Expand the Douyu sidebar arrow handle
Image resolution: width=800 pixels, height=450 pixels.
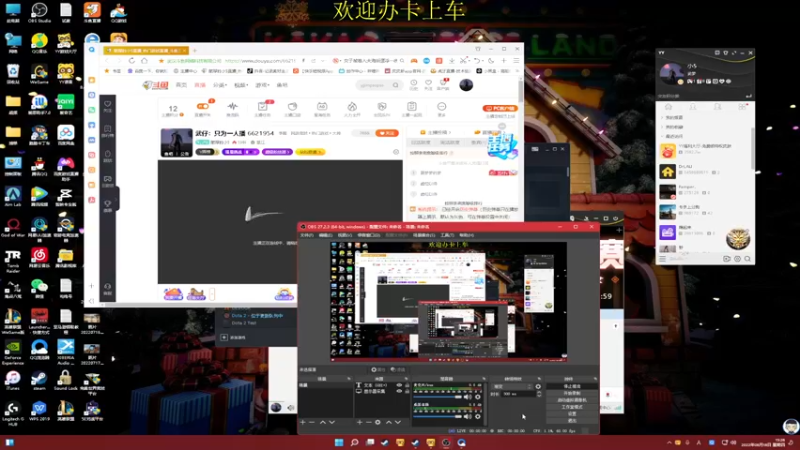[116, 199]
